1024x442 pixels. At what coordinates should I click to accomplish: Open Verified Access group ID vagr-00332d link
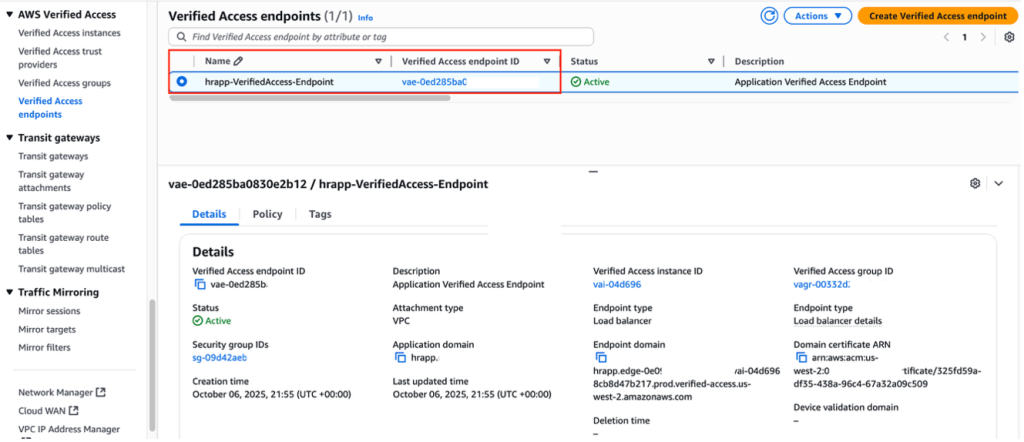[x=821, y=285]
